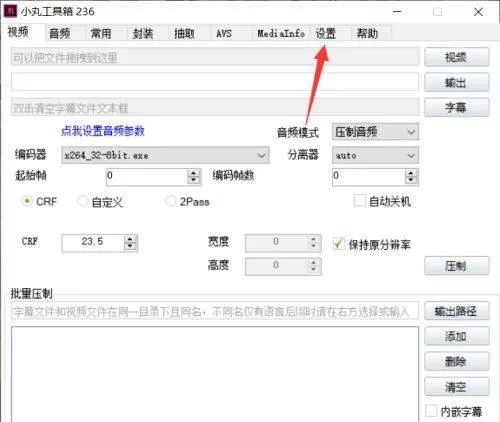Click the batch subtitle suffix text field
This screenshot has width=500, height=422.
point(215,311)
